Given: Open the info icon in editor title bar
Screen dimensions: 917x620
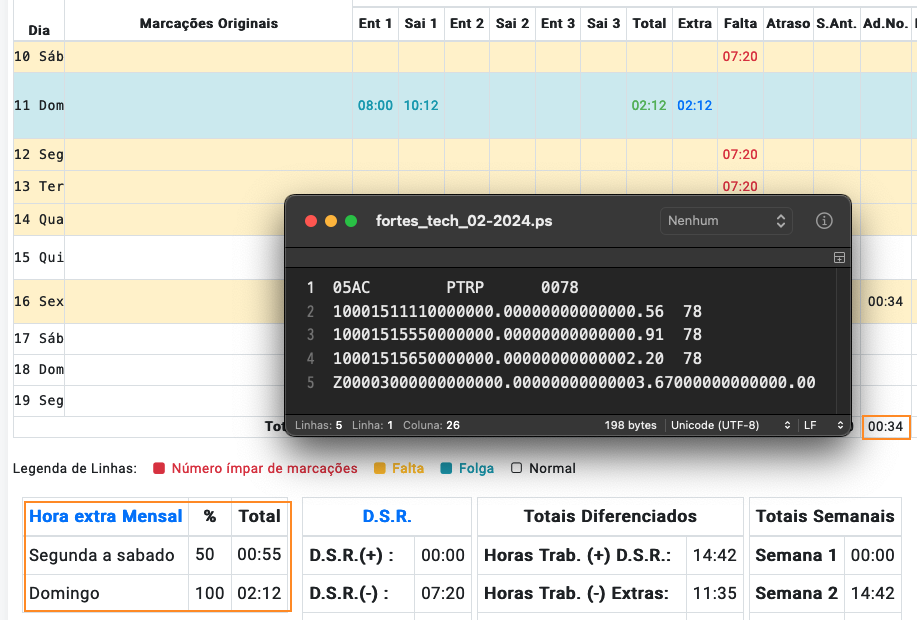Looking at the screenshot, I should [x=824, y=221].
